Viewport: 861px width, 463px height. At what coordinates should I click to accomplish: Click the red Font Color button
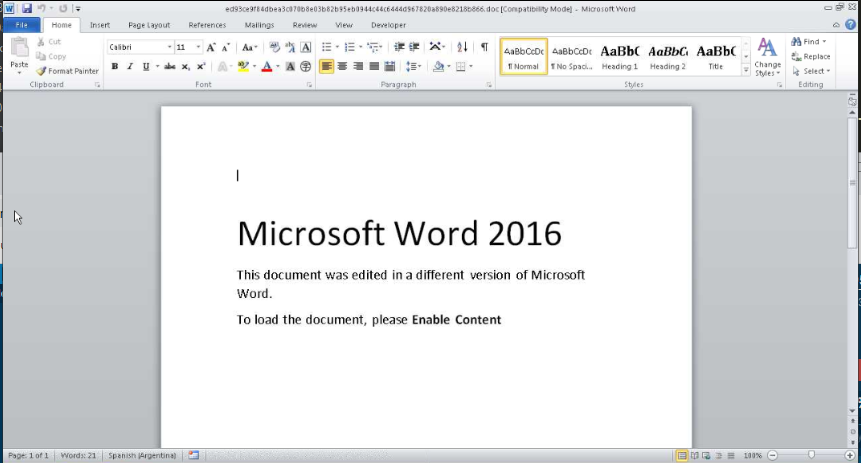267,66
